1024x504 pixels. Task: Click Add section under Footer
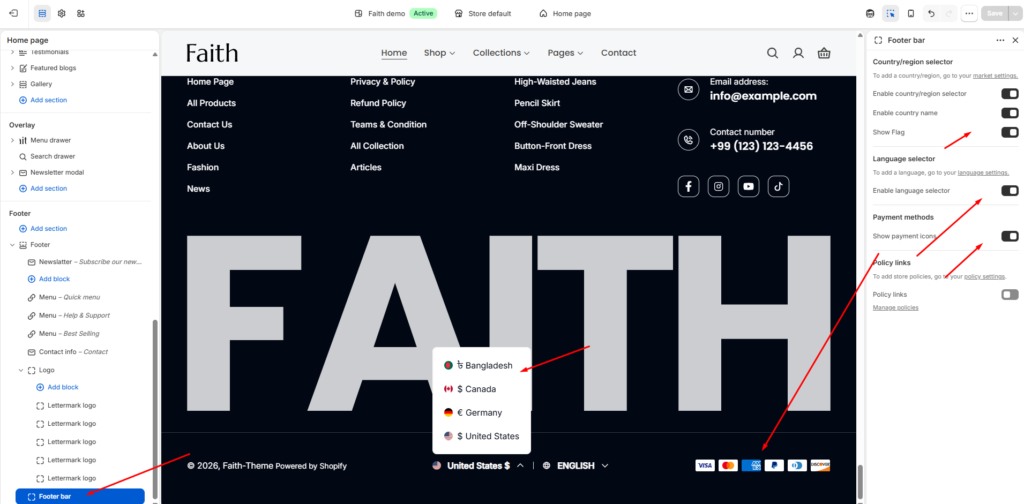pyautogui.click(x=43, y=228)
